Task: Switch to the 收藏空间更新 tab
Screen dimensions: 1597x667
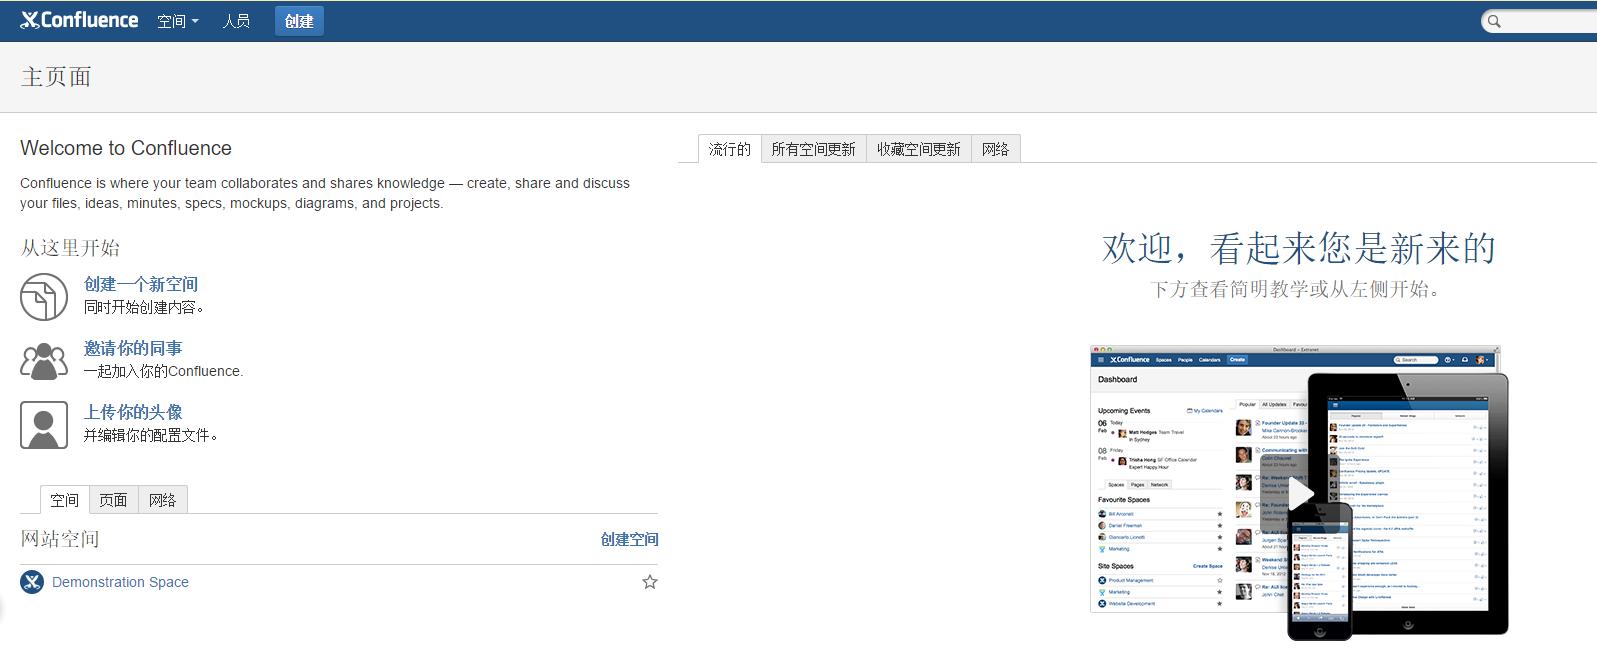Action: click(918, 149)
